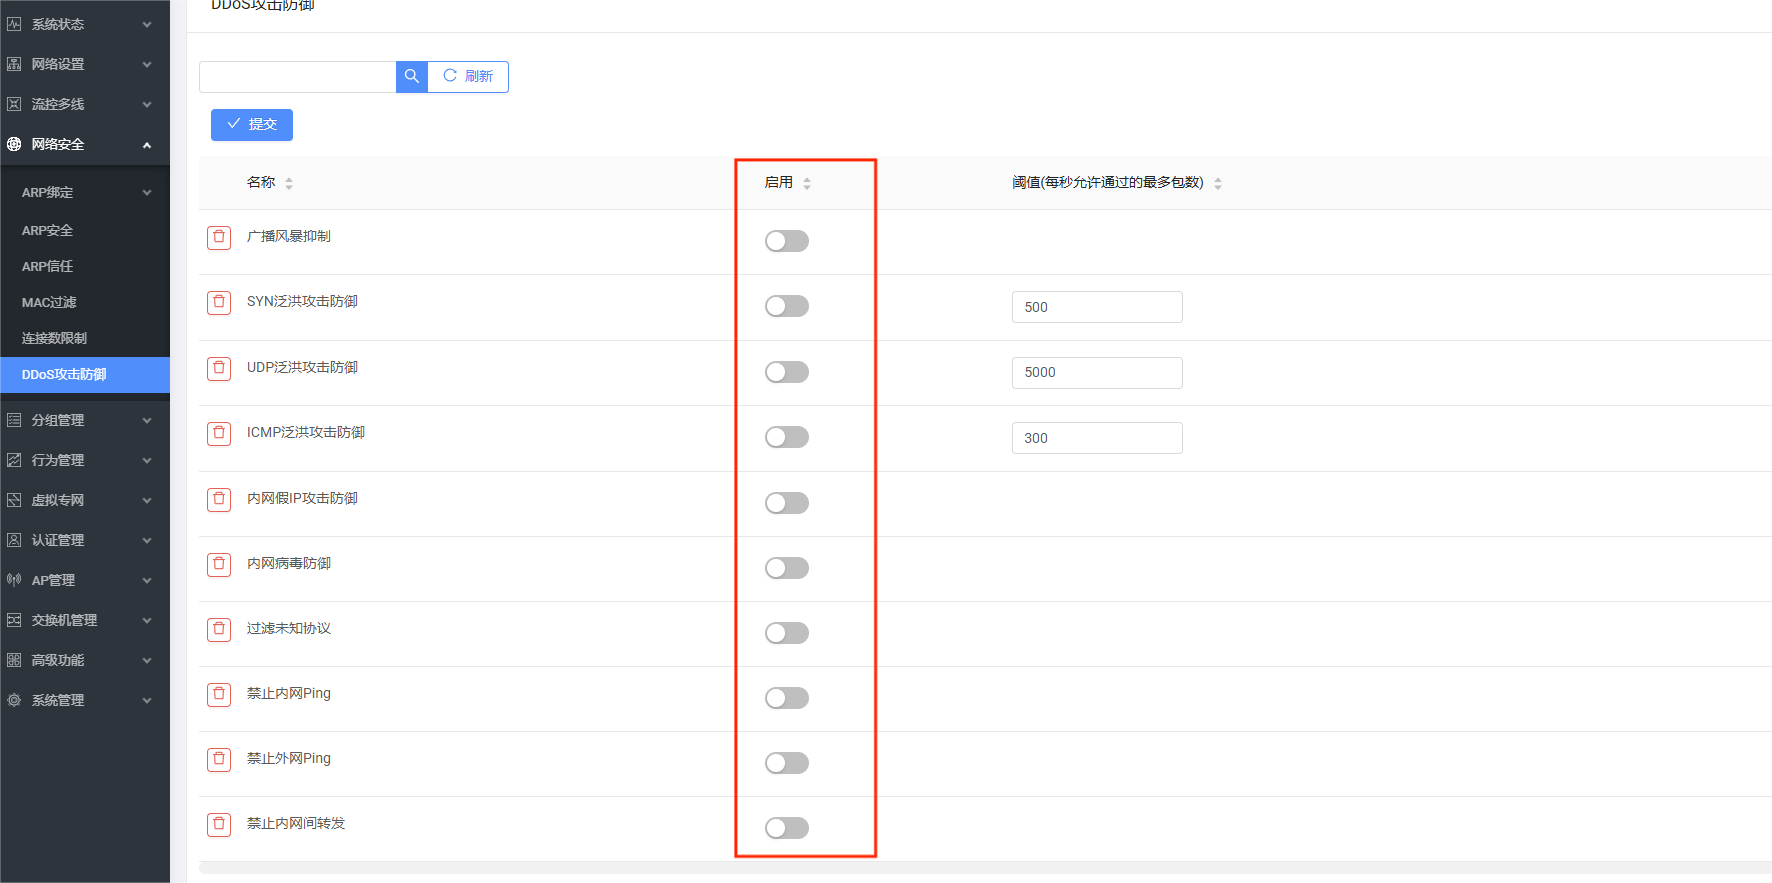
Task: Sort by 名称 column sort arrows
Action: pyautogui.click(x=289, y=183)
